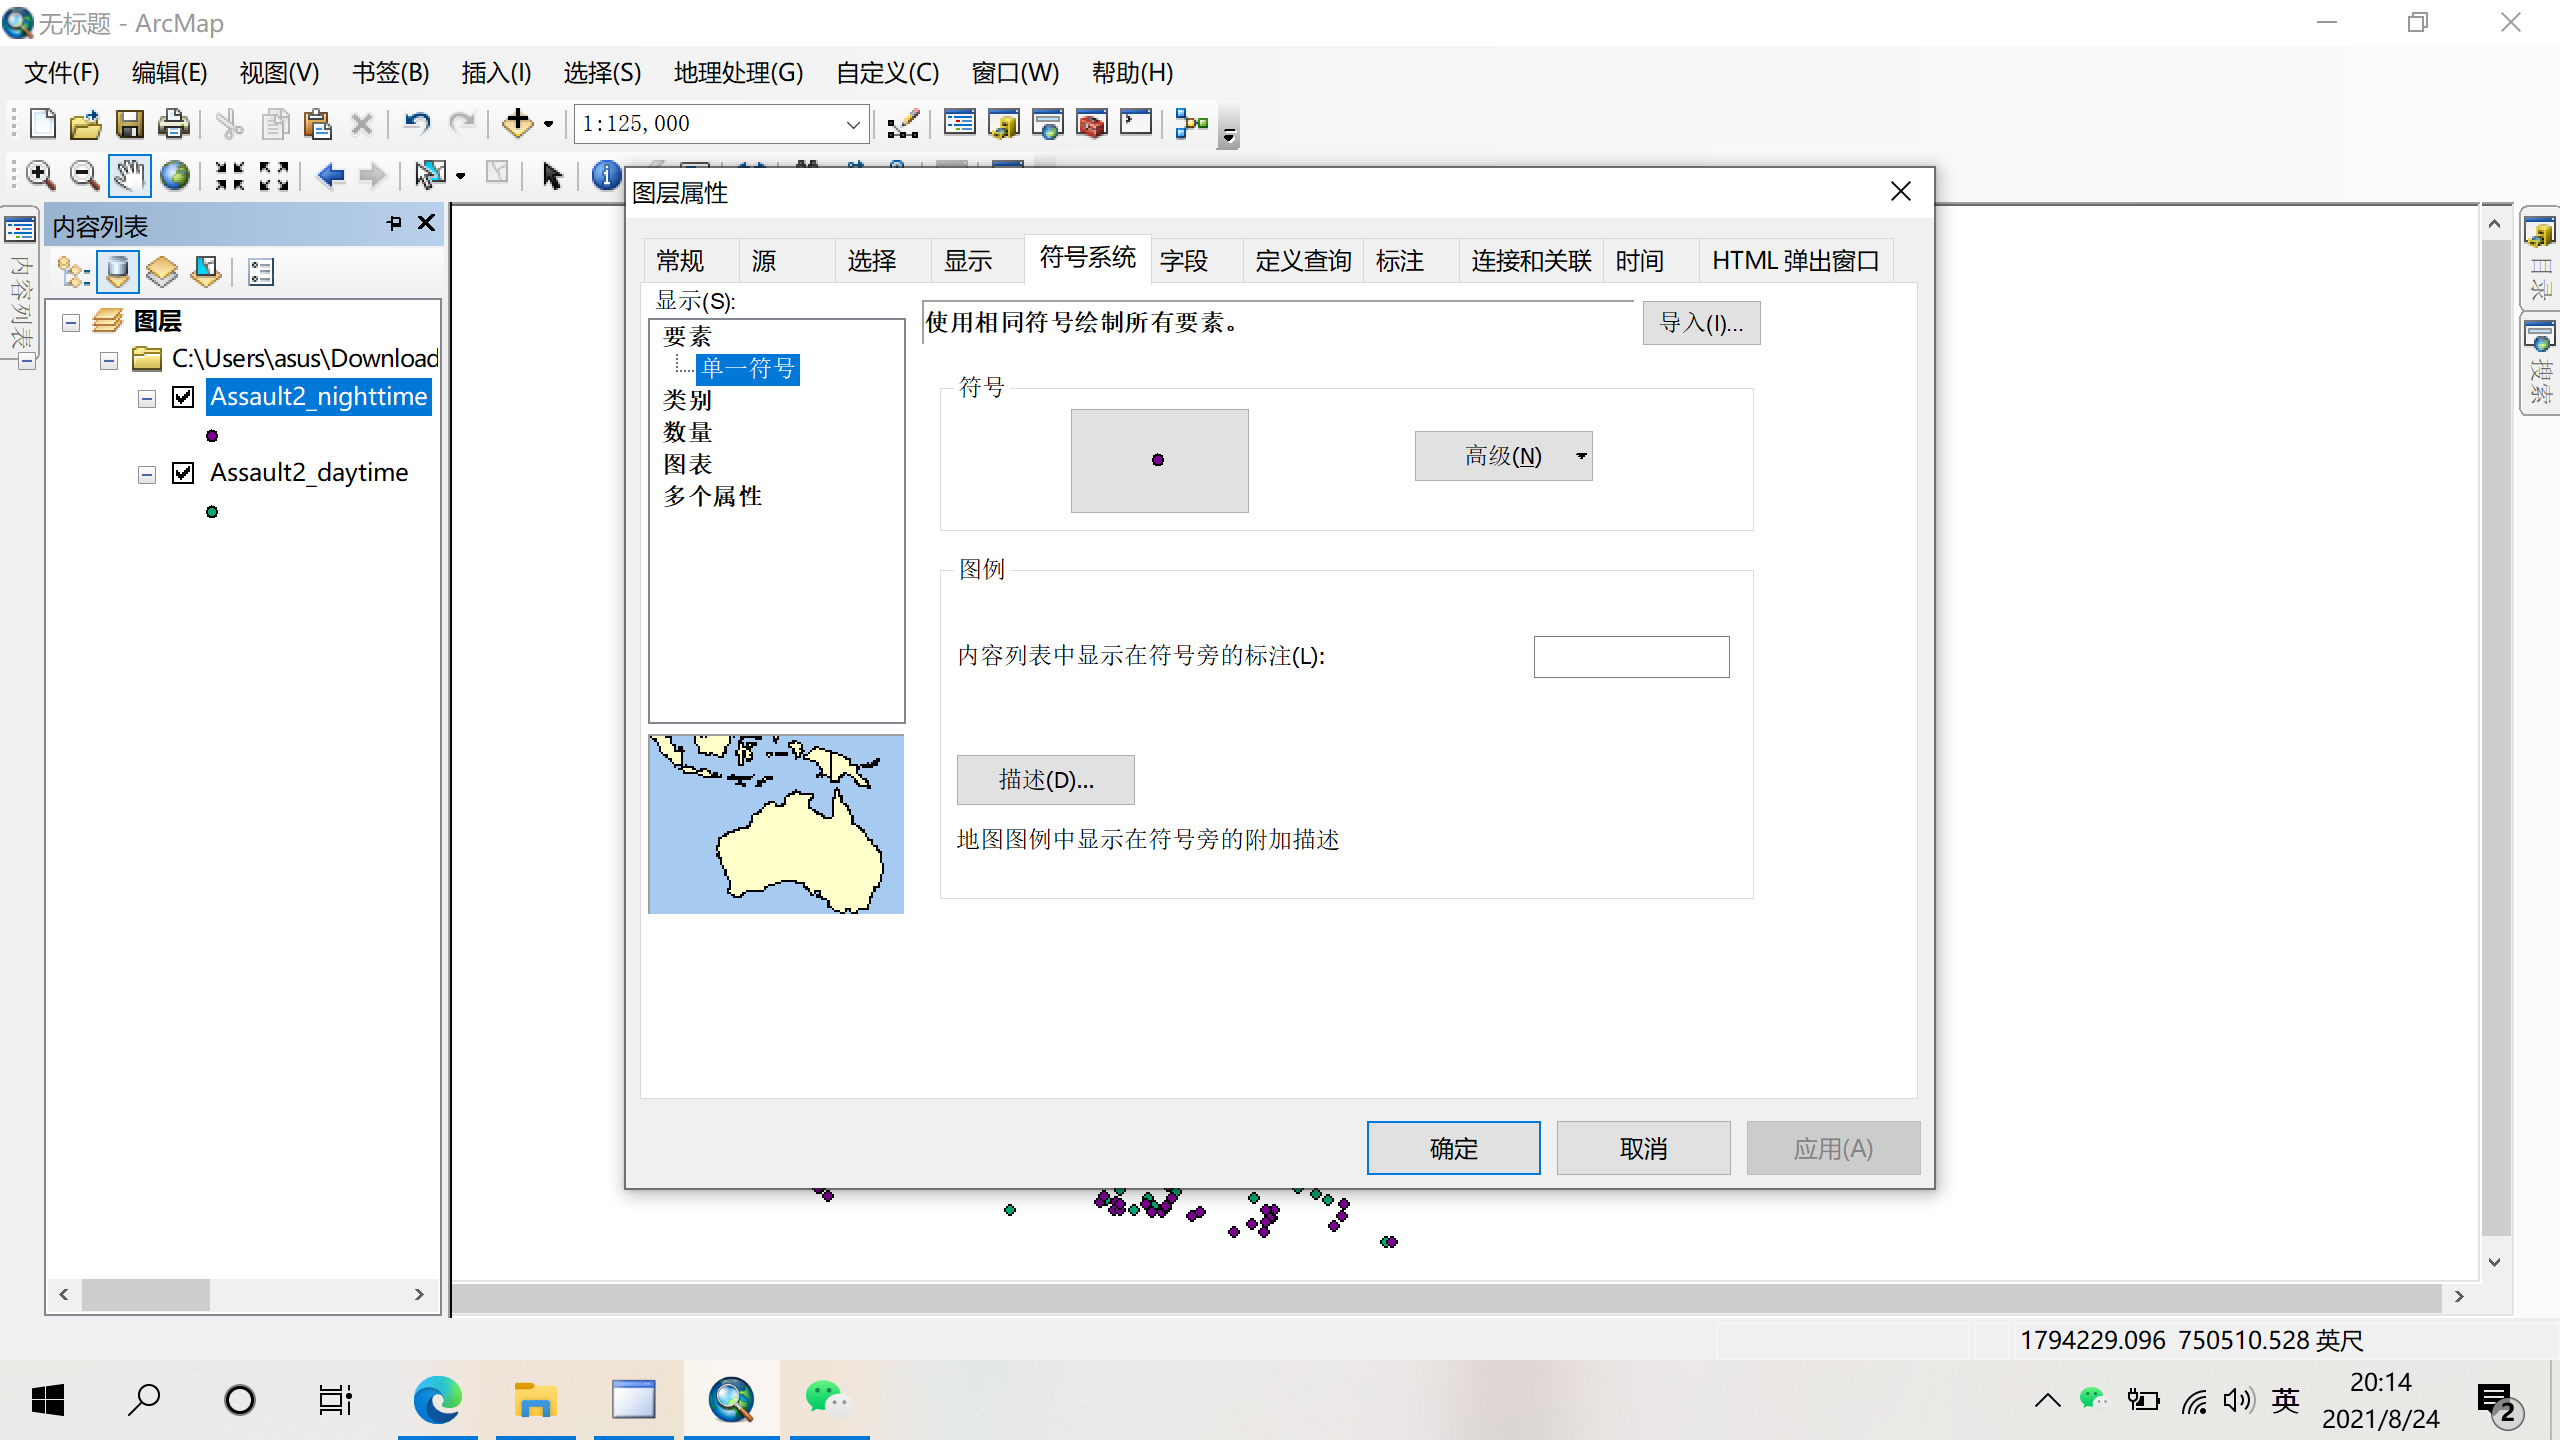The height and width of the screenshot is (1440, 2560).
Task: Open the 地理处理(G) menu
Action: (738, 73)
